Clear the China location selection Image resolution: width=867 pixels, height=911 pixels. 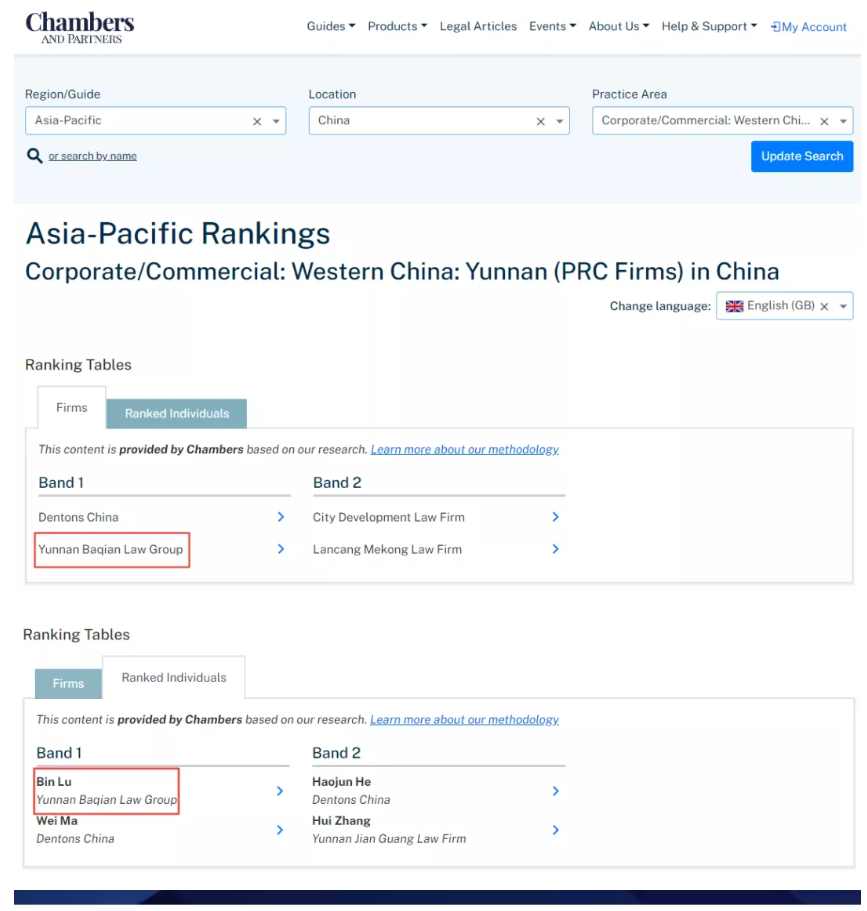click(x=541, y=121)
